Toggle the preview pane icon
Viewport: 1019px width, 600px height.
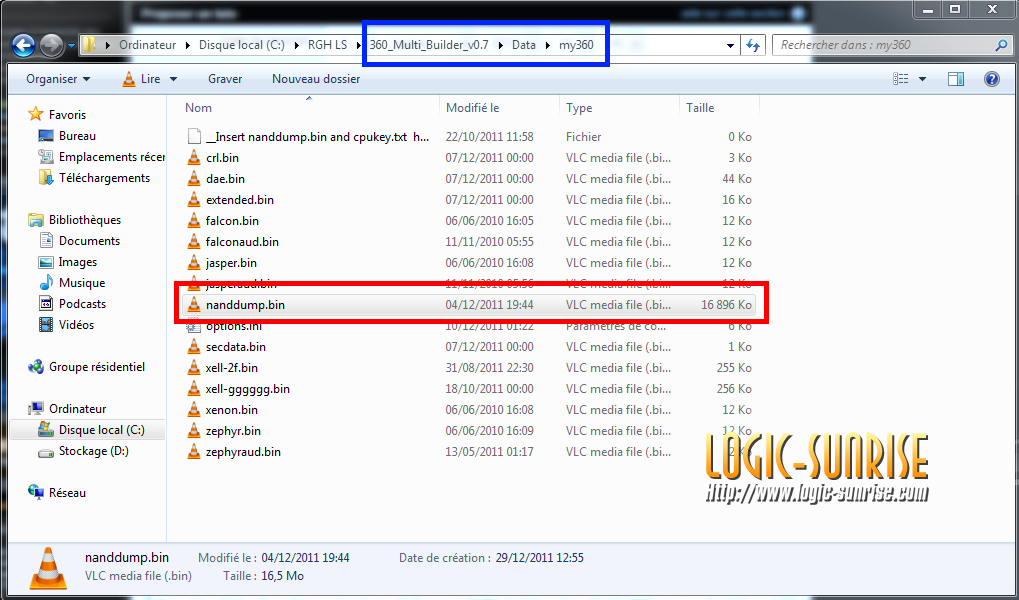point(956,79)
